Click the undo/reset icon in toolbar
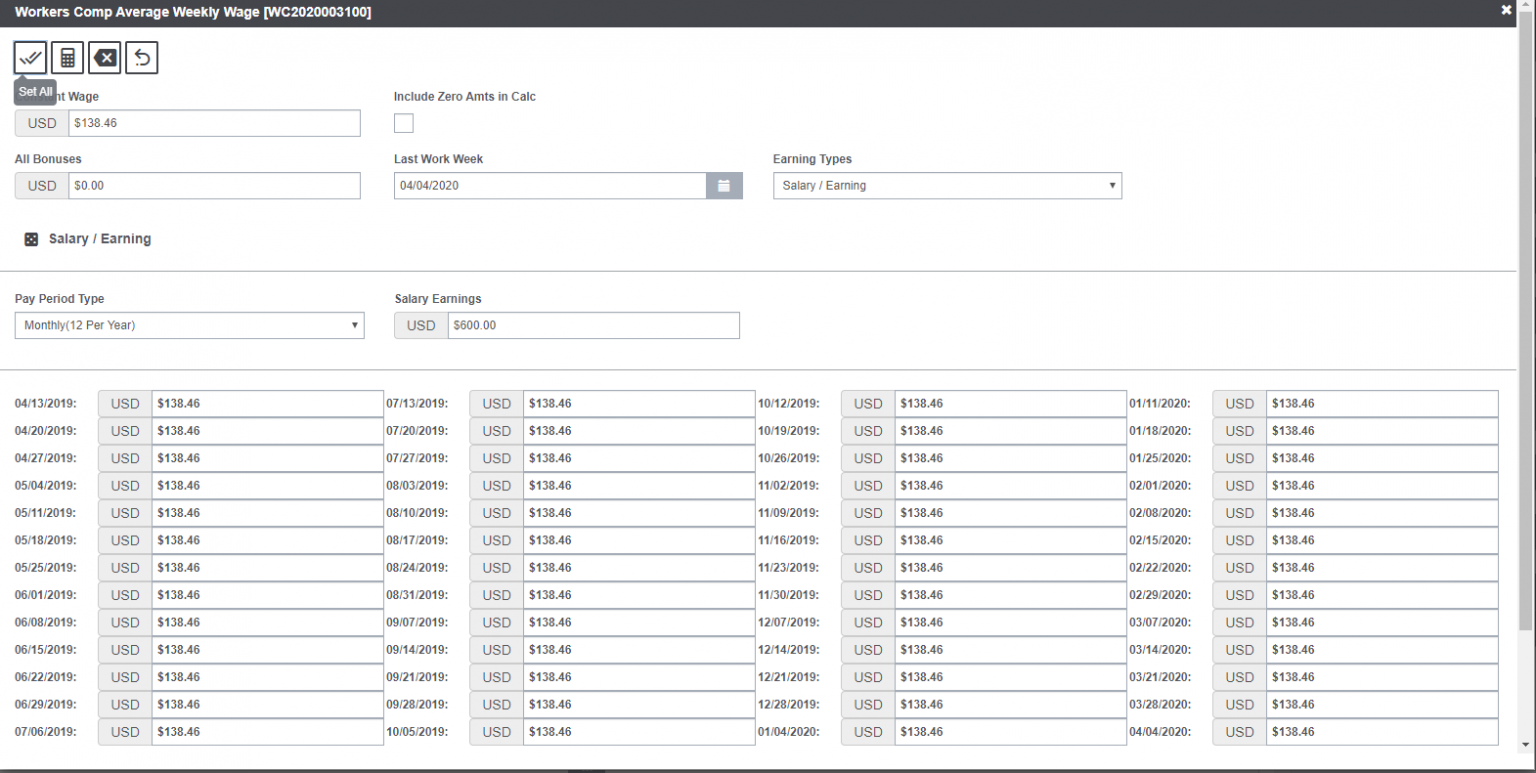Screen dimensions: 1536x773 [141, 57]
